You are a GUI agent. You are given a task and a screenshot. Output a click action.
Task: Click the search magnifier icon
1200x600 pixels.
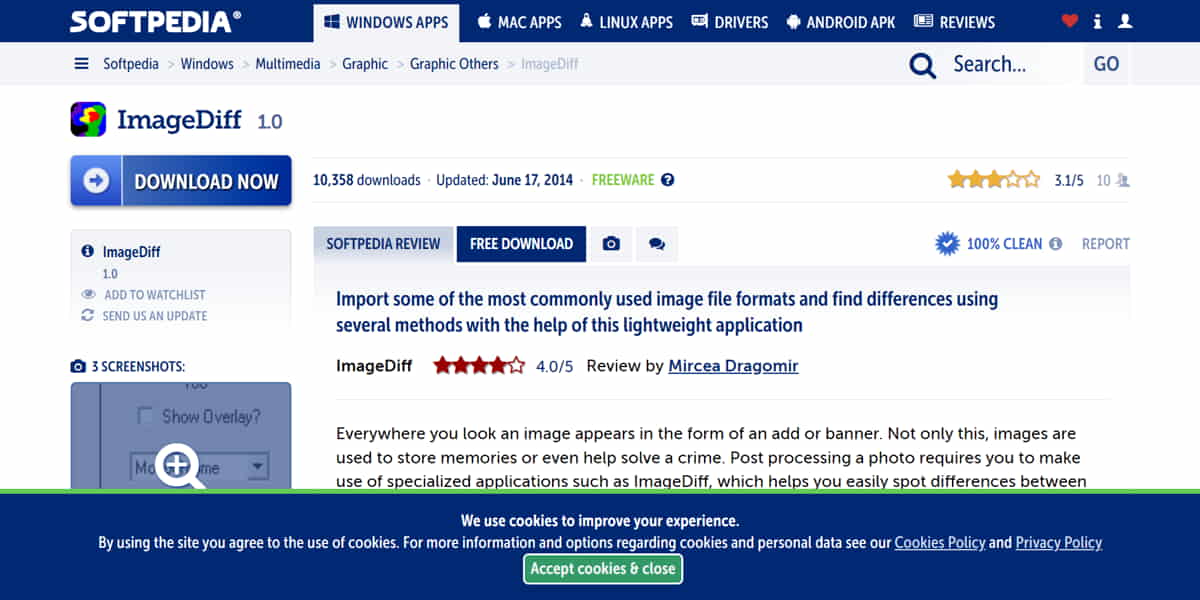(921, 64)
